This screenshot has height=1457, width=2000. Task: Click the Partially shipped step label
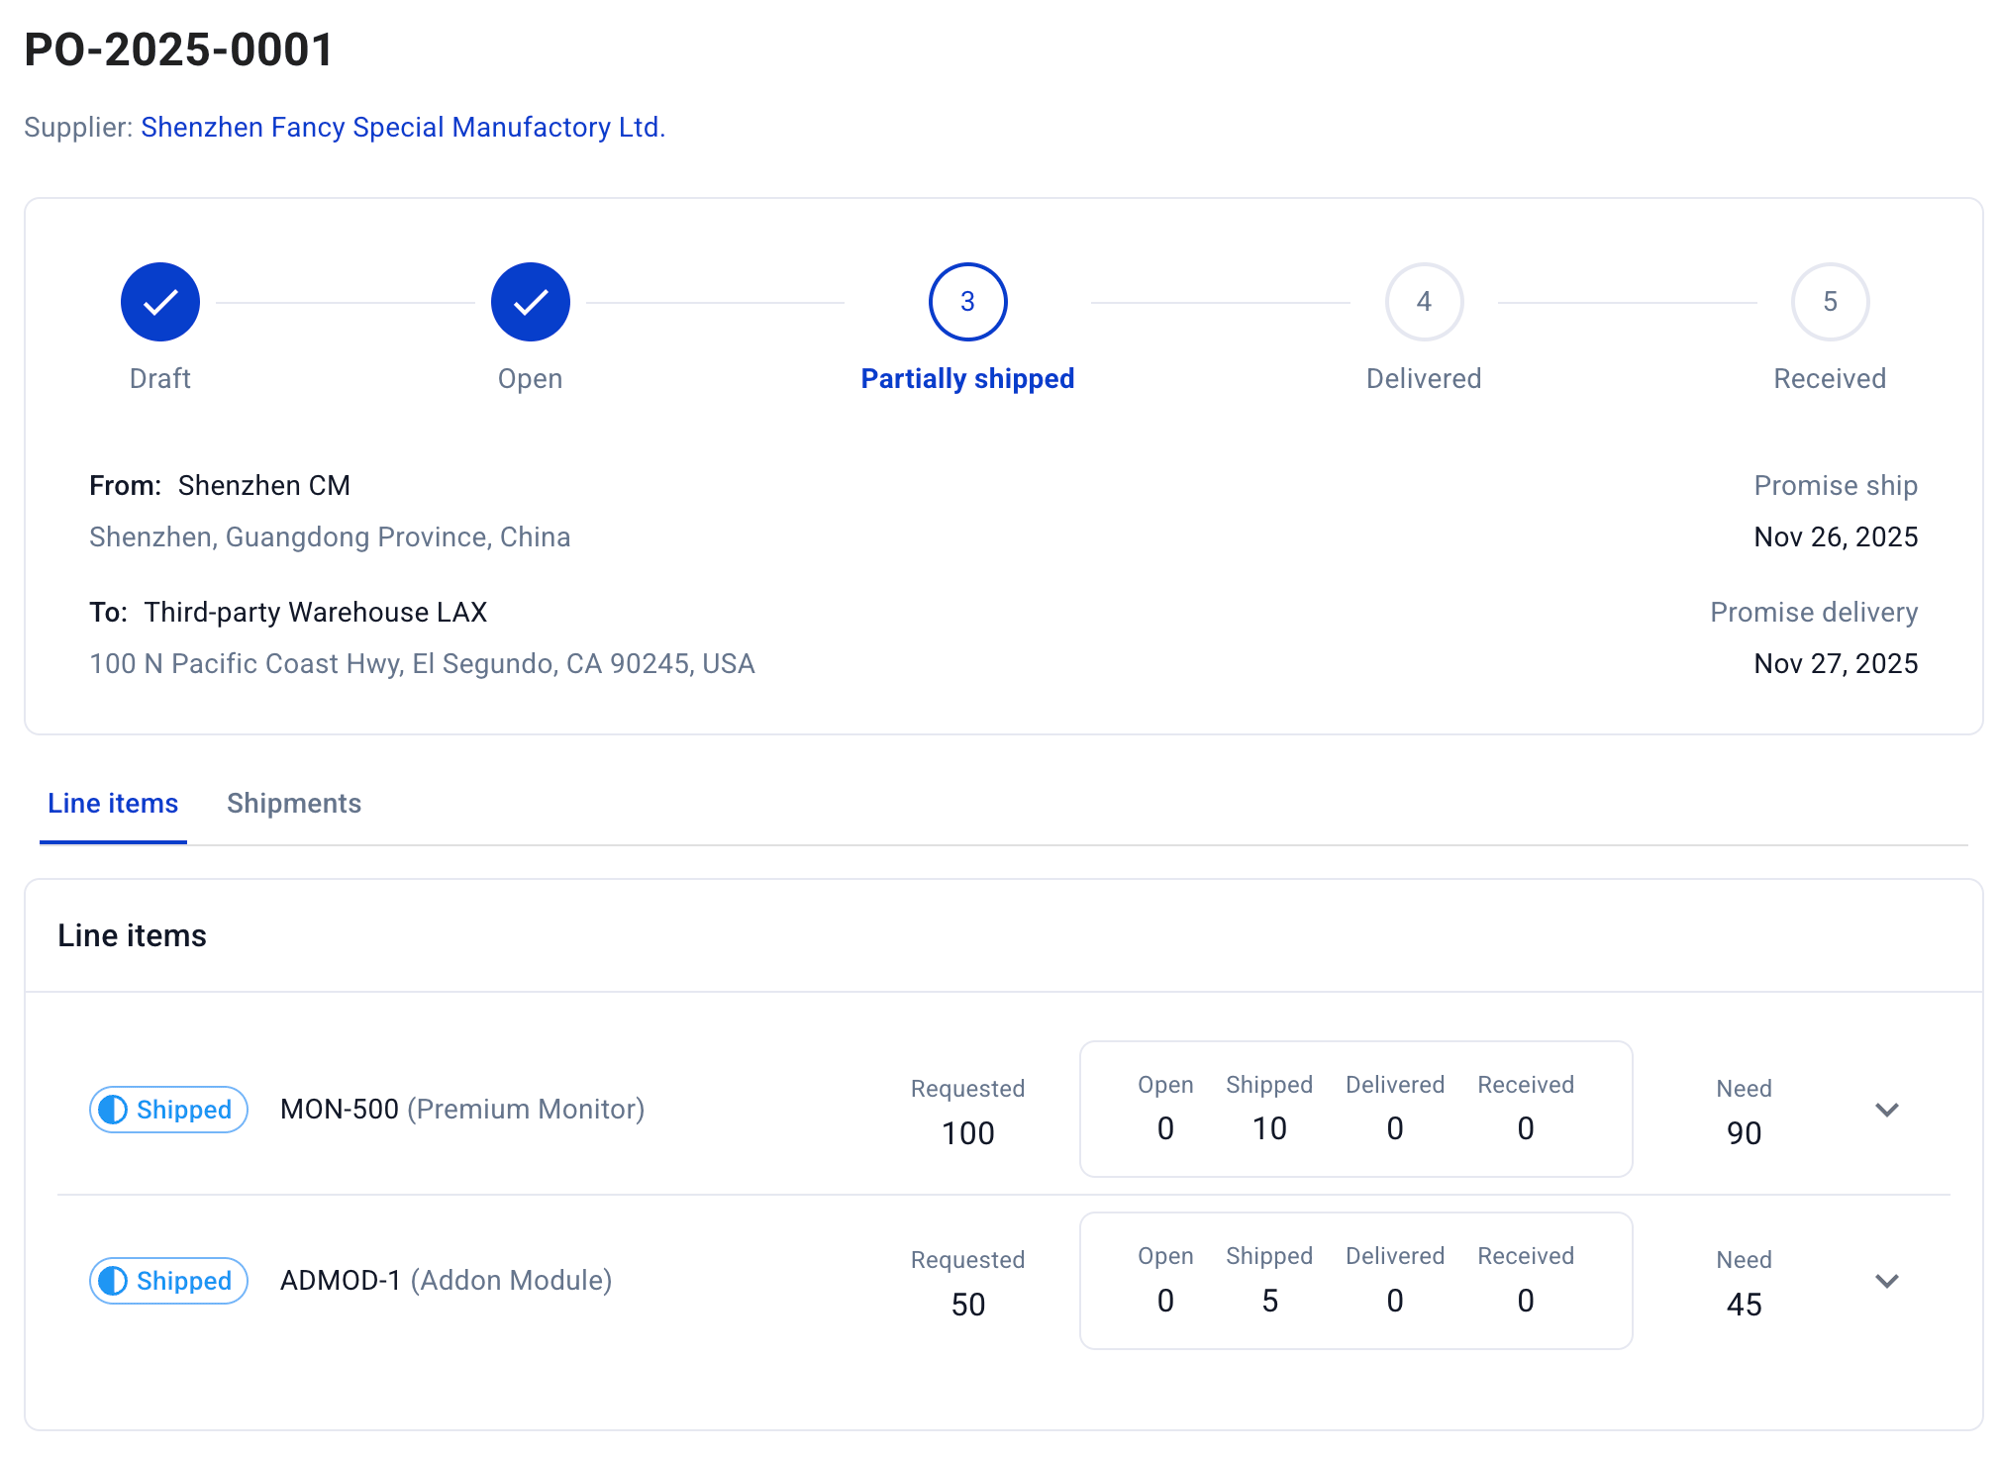(966, 378)
